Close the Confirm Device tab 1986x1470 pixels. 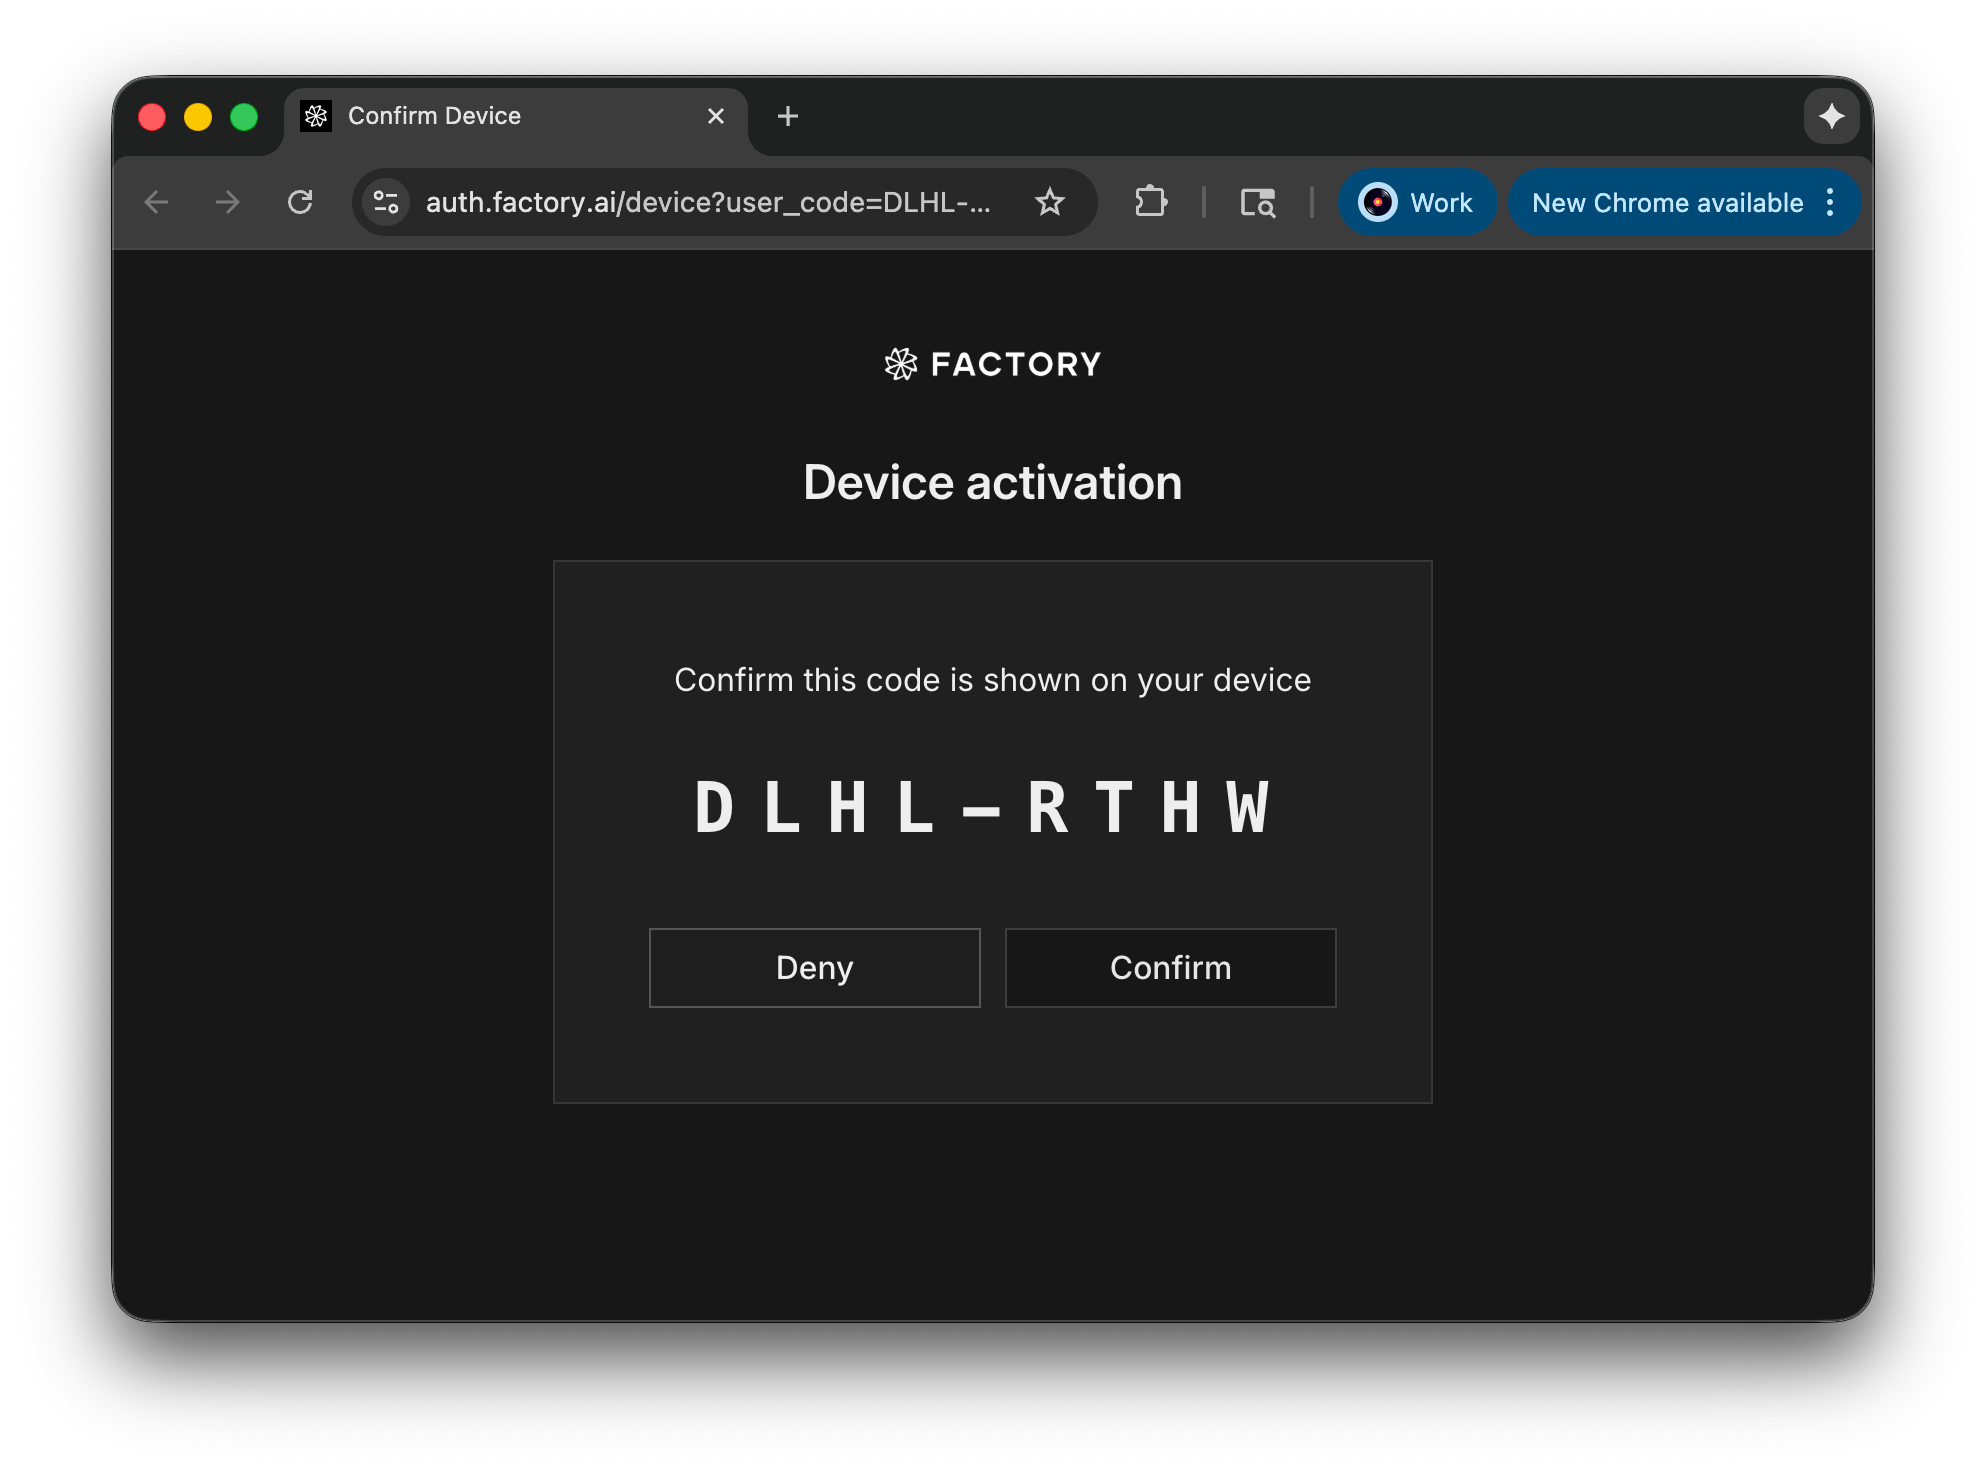(716, 116)
